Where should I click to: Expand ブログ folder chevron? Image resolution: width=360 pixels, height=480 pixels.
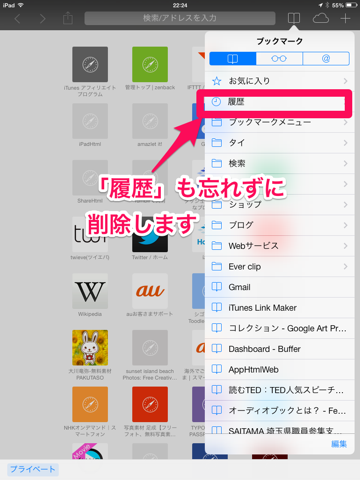click(346, 225)
